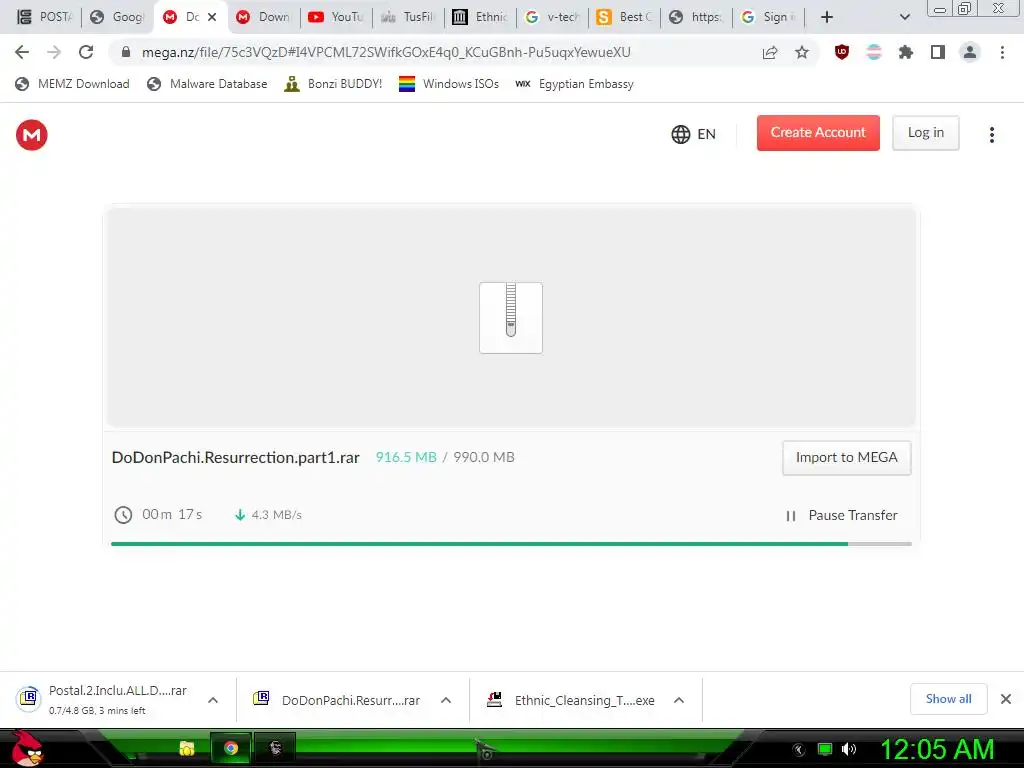This screenshot has height=768, width=1024.
Task: Open MEMZ Download bookmark
Action: tap(72, 84)
